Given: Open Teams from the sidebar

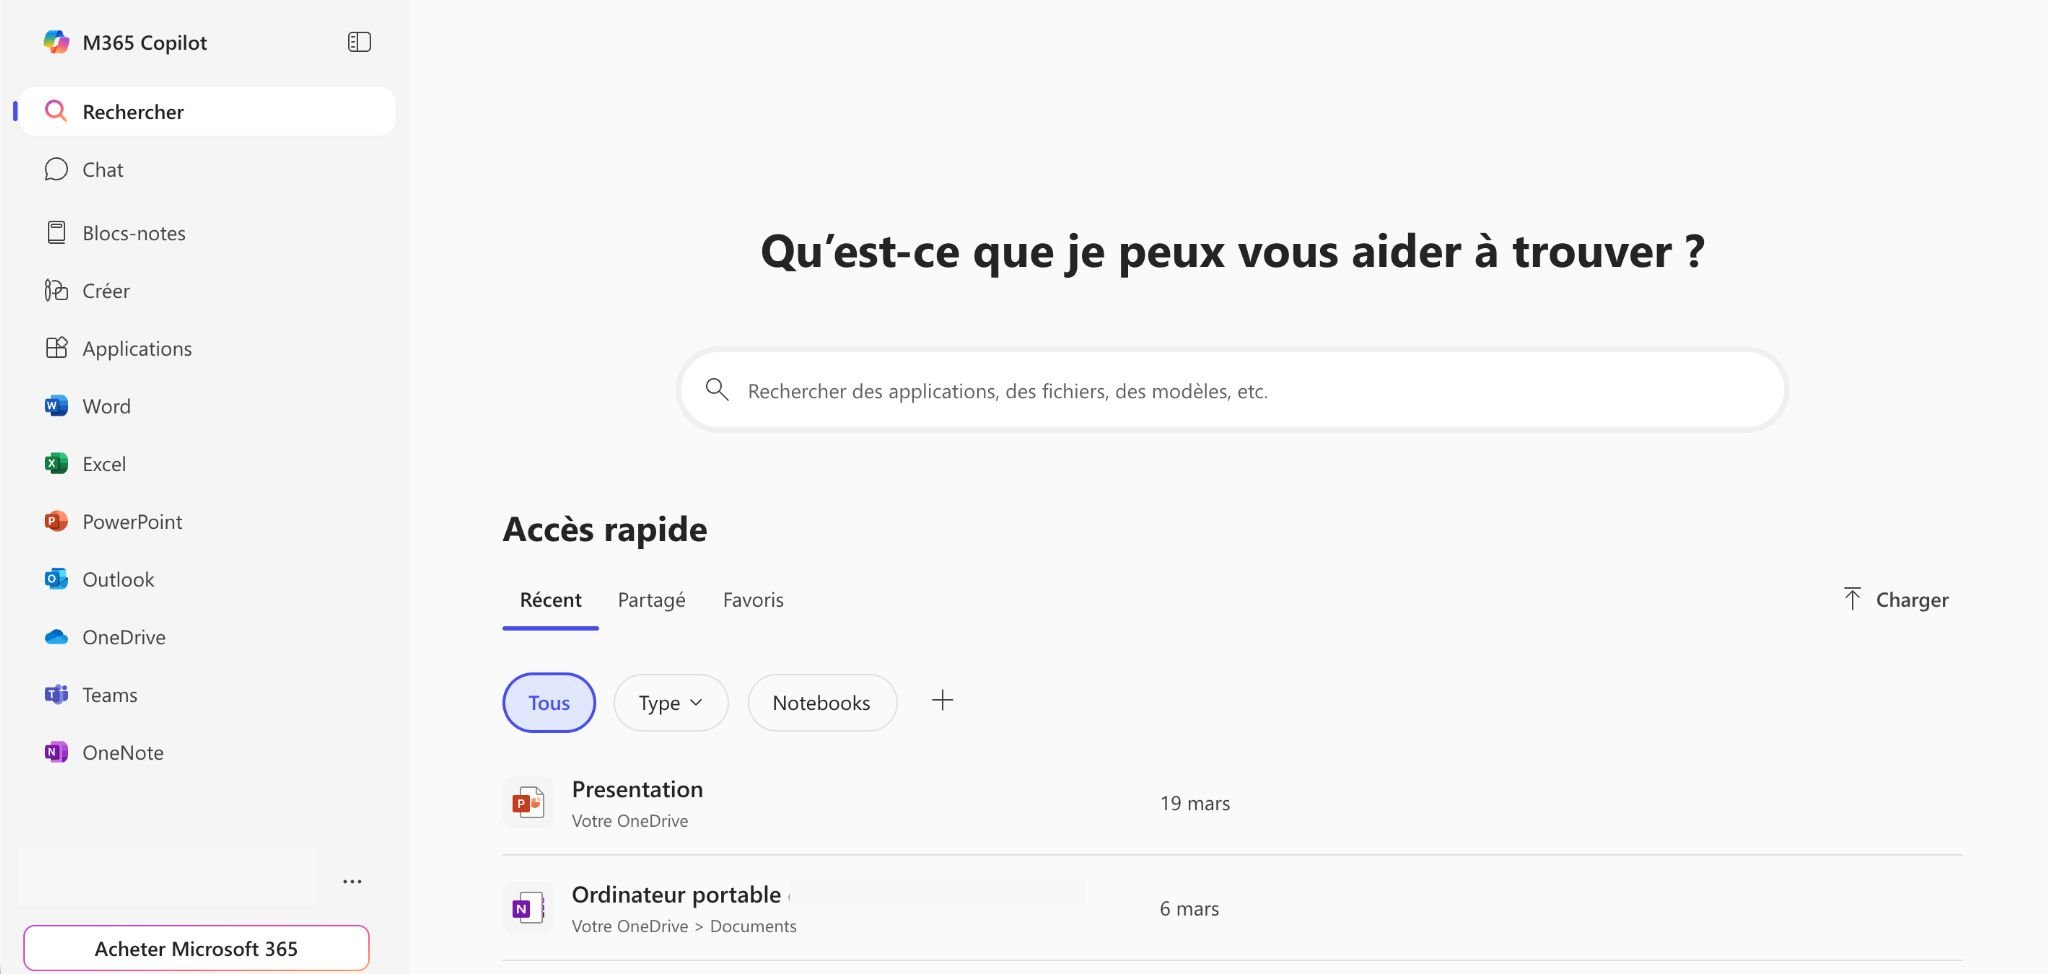Looking at the screenshot, I should [x=109, y=694].
